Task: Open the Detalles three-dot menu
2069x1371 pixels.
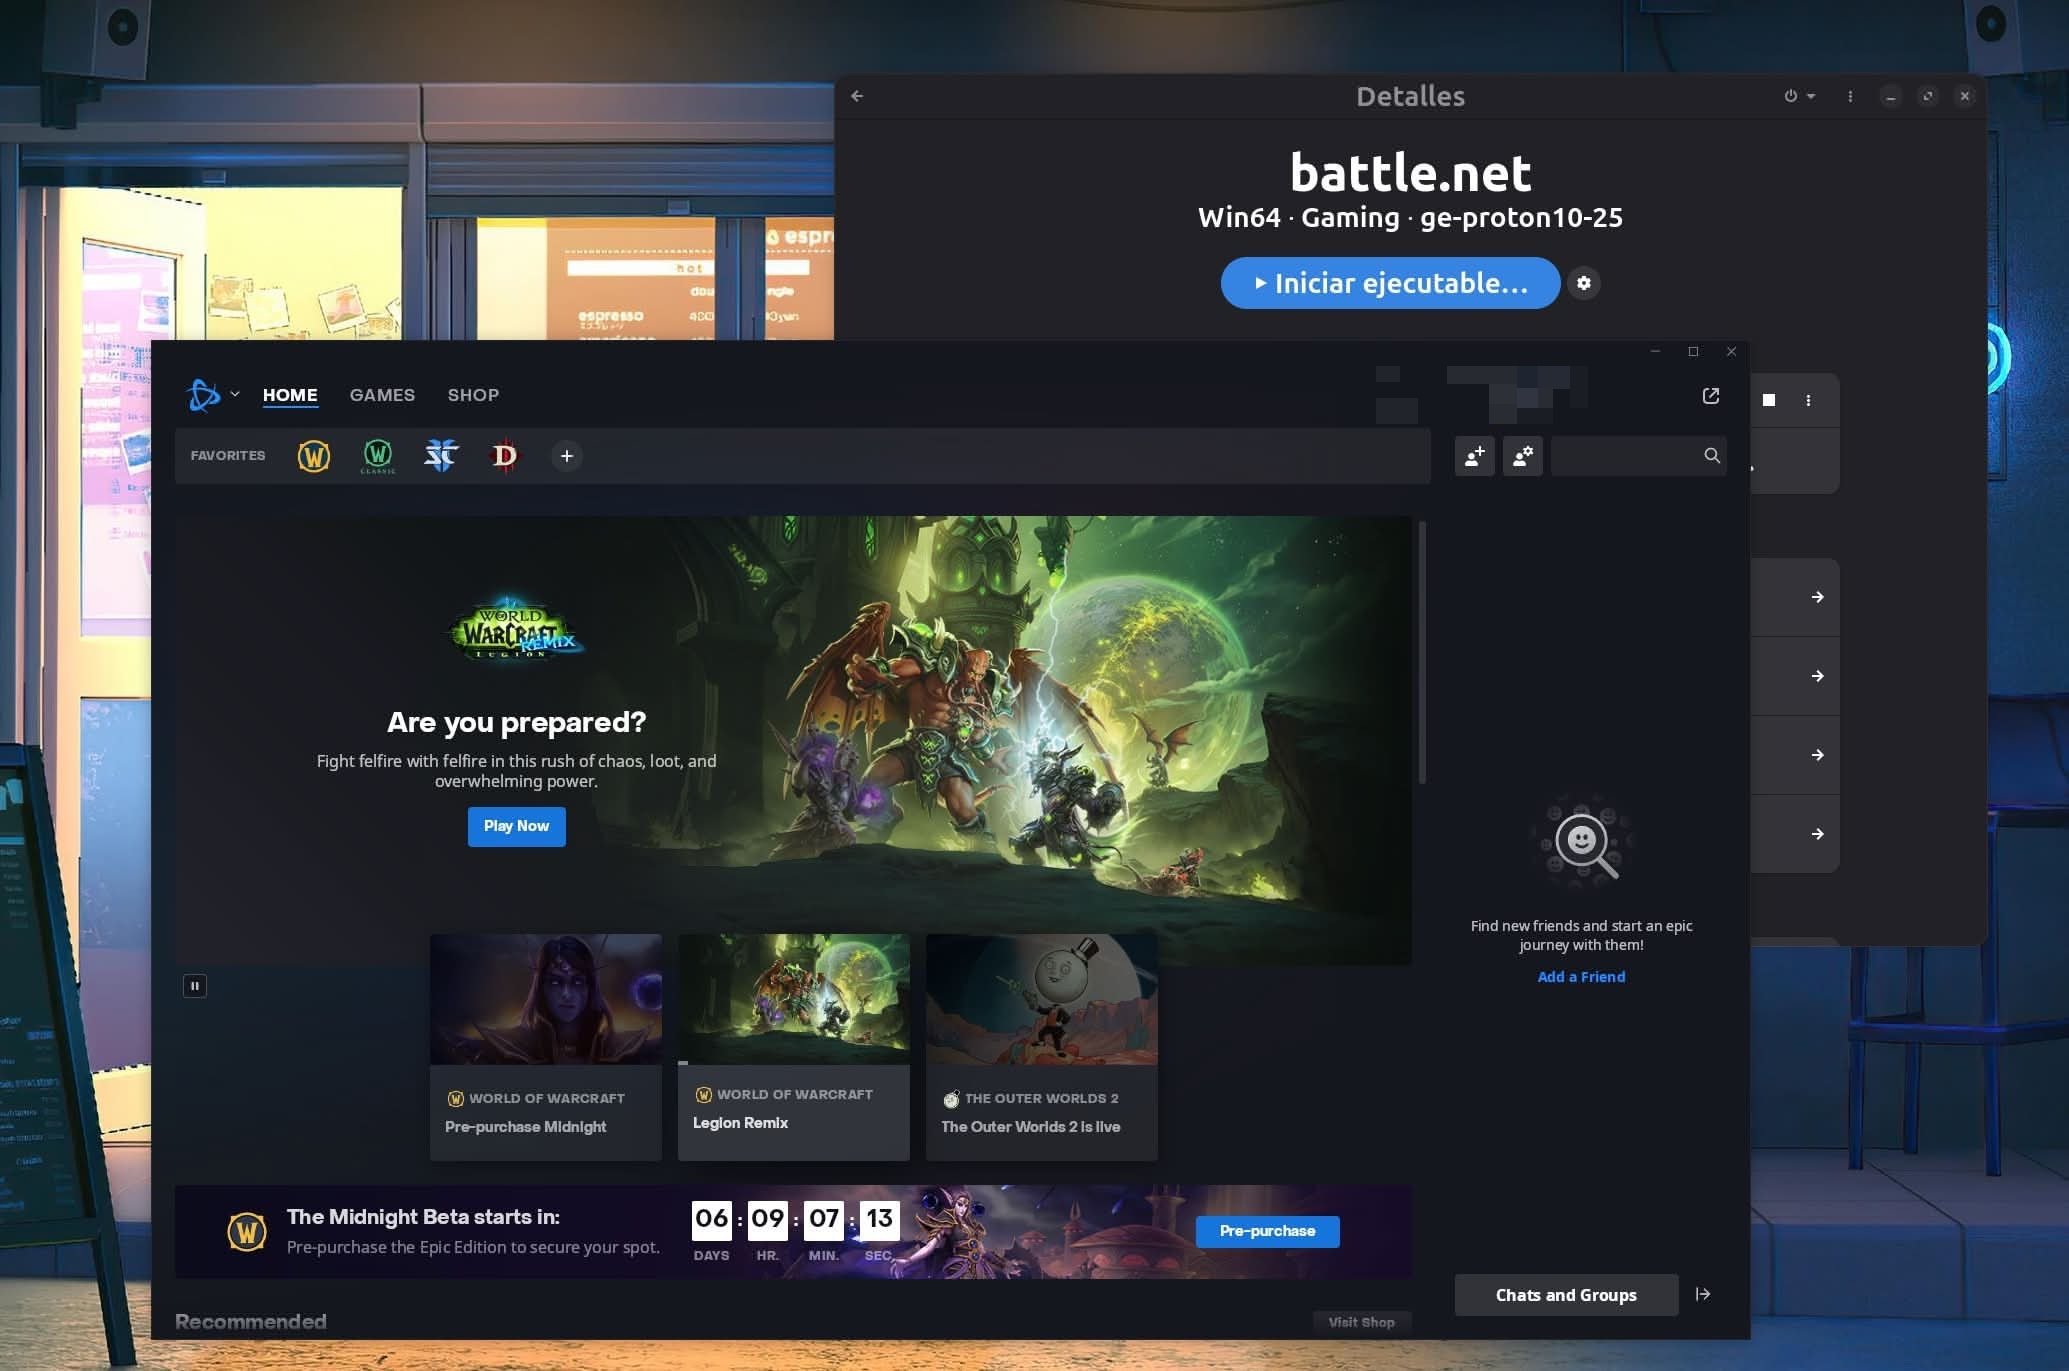Action: click(x=1849, y=96)
